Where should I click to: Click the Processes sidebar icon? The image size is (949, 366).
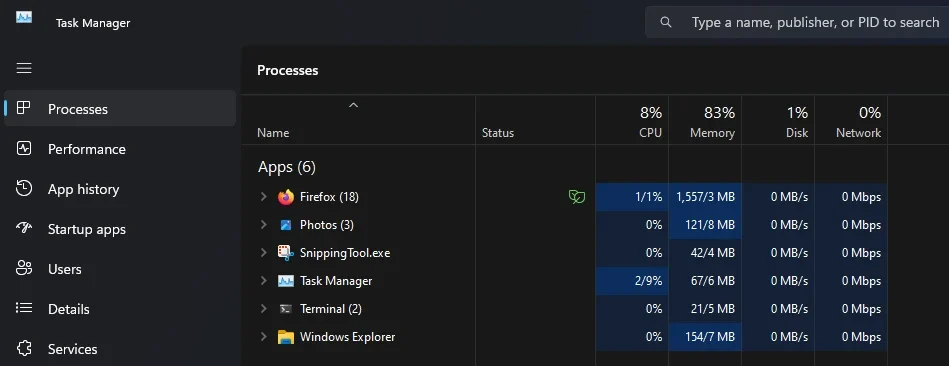point(24,108)
